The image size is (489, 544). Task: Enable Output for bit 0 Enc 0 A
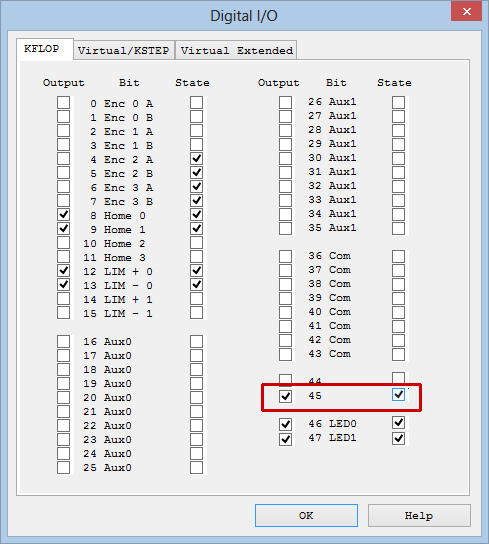pyautogui.click(x=64, y=103)
